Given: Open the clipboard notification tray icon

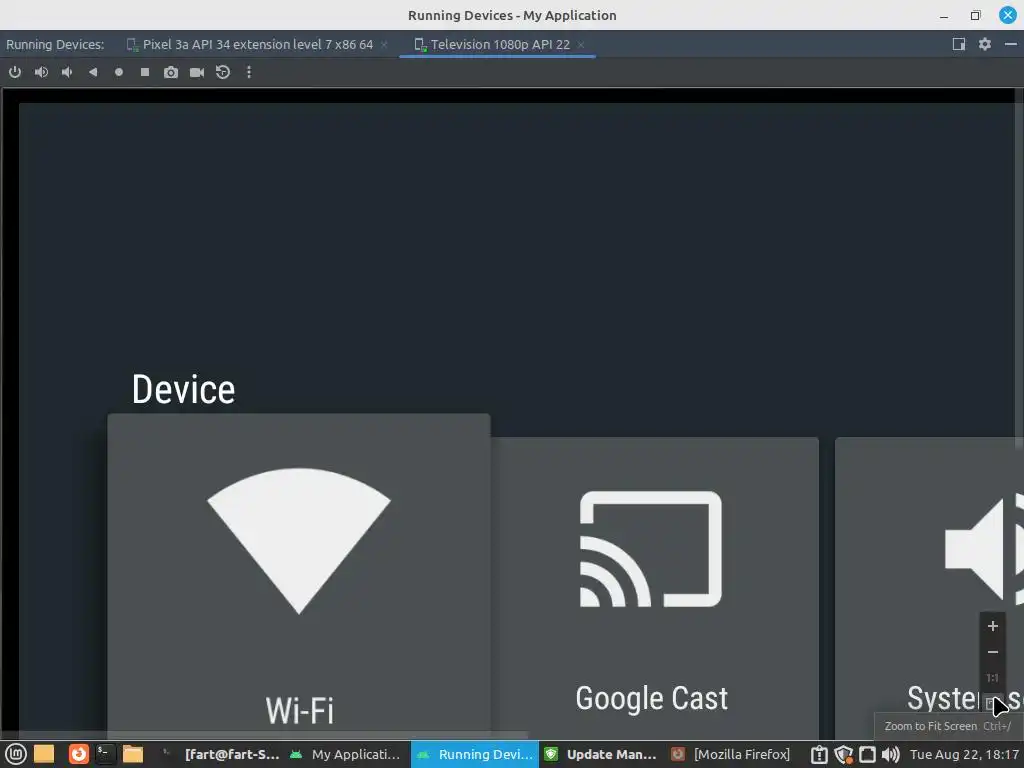Looking at the screenshot, I should pos(819,754).
